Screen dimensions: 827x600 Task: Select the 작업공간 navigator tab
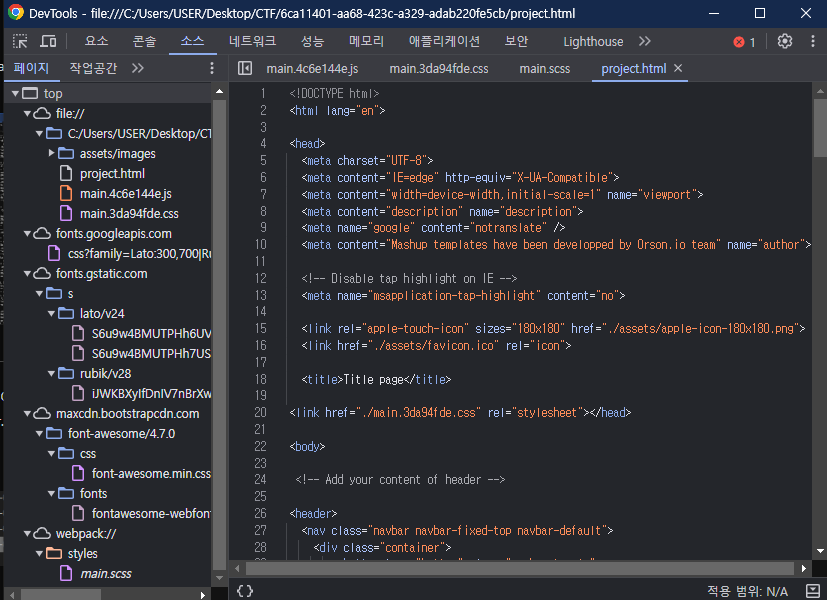coord(93,68)
